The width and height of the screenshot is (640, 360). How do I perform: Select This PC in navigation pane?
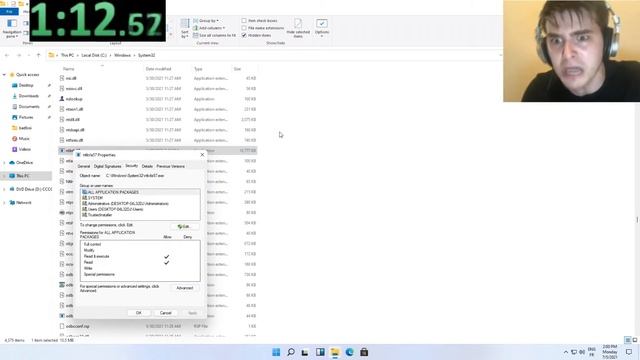point(22,176)
